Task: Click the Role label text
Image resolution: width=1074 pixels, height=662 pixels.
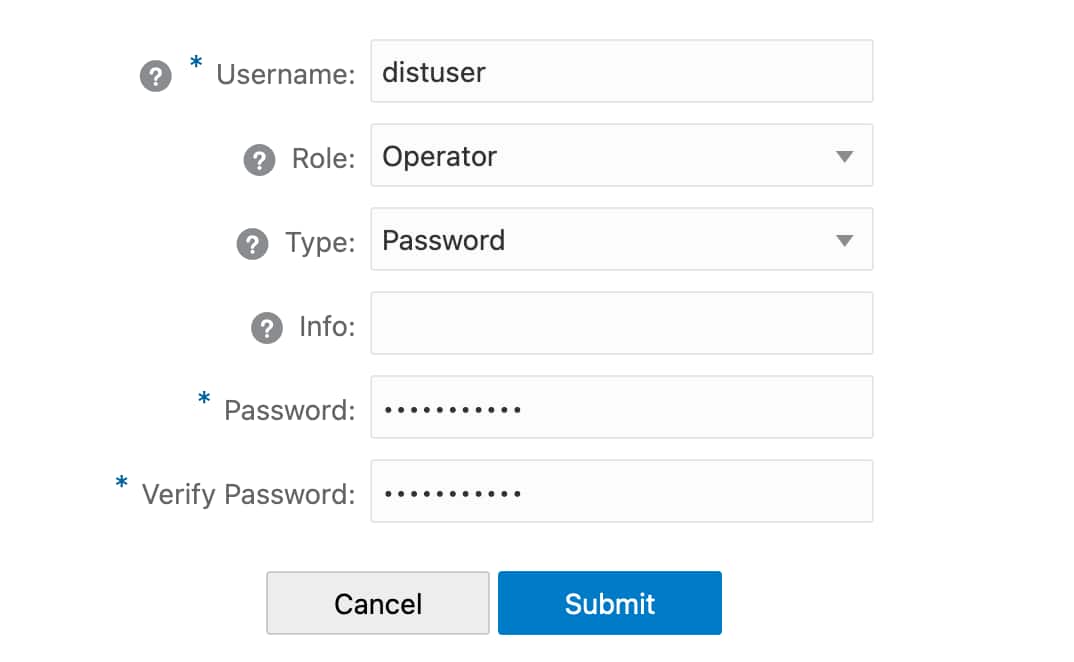Action: point(323,159)
